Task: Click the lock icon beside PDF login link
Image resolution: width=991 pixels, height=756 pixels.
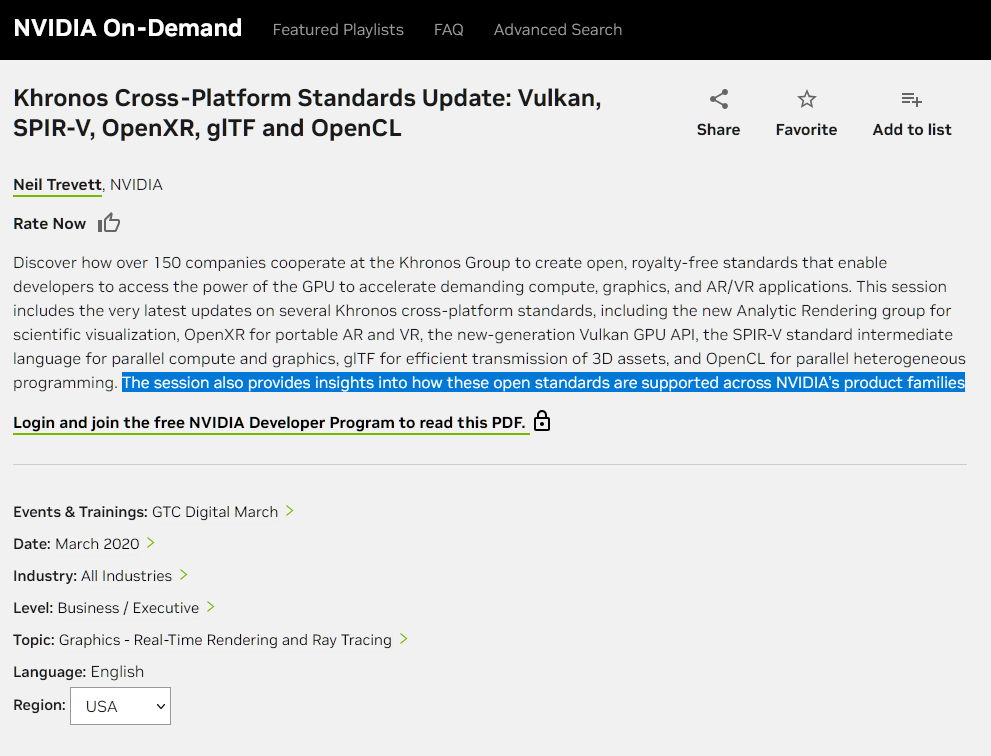Action: pyautogui.click(x=542, y=421)
